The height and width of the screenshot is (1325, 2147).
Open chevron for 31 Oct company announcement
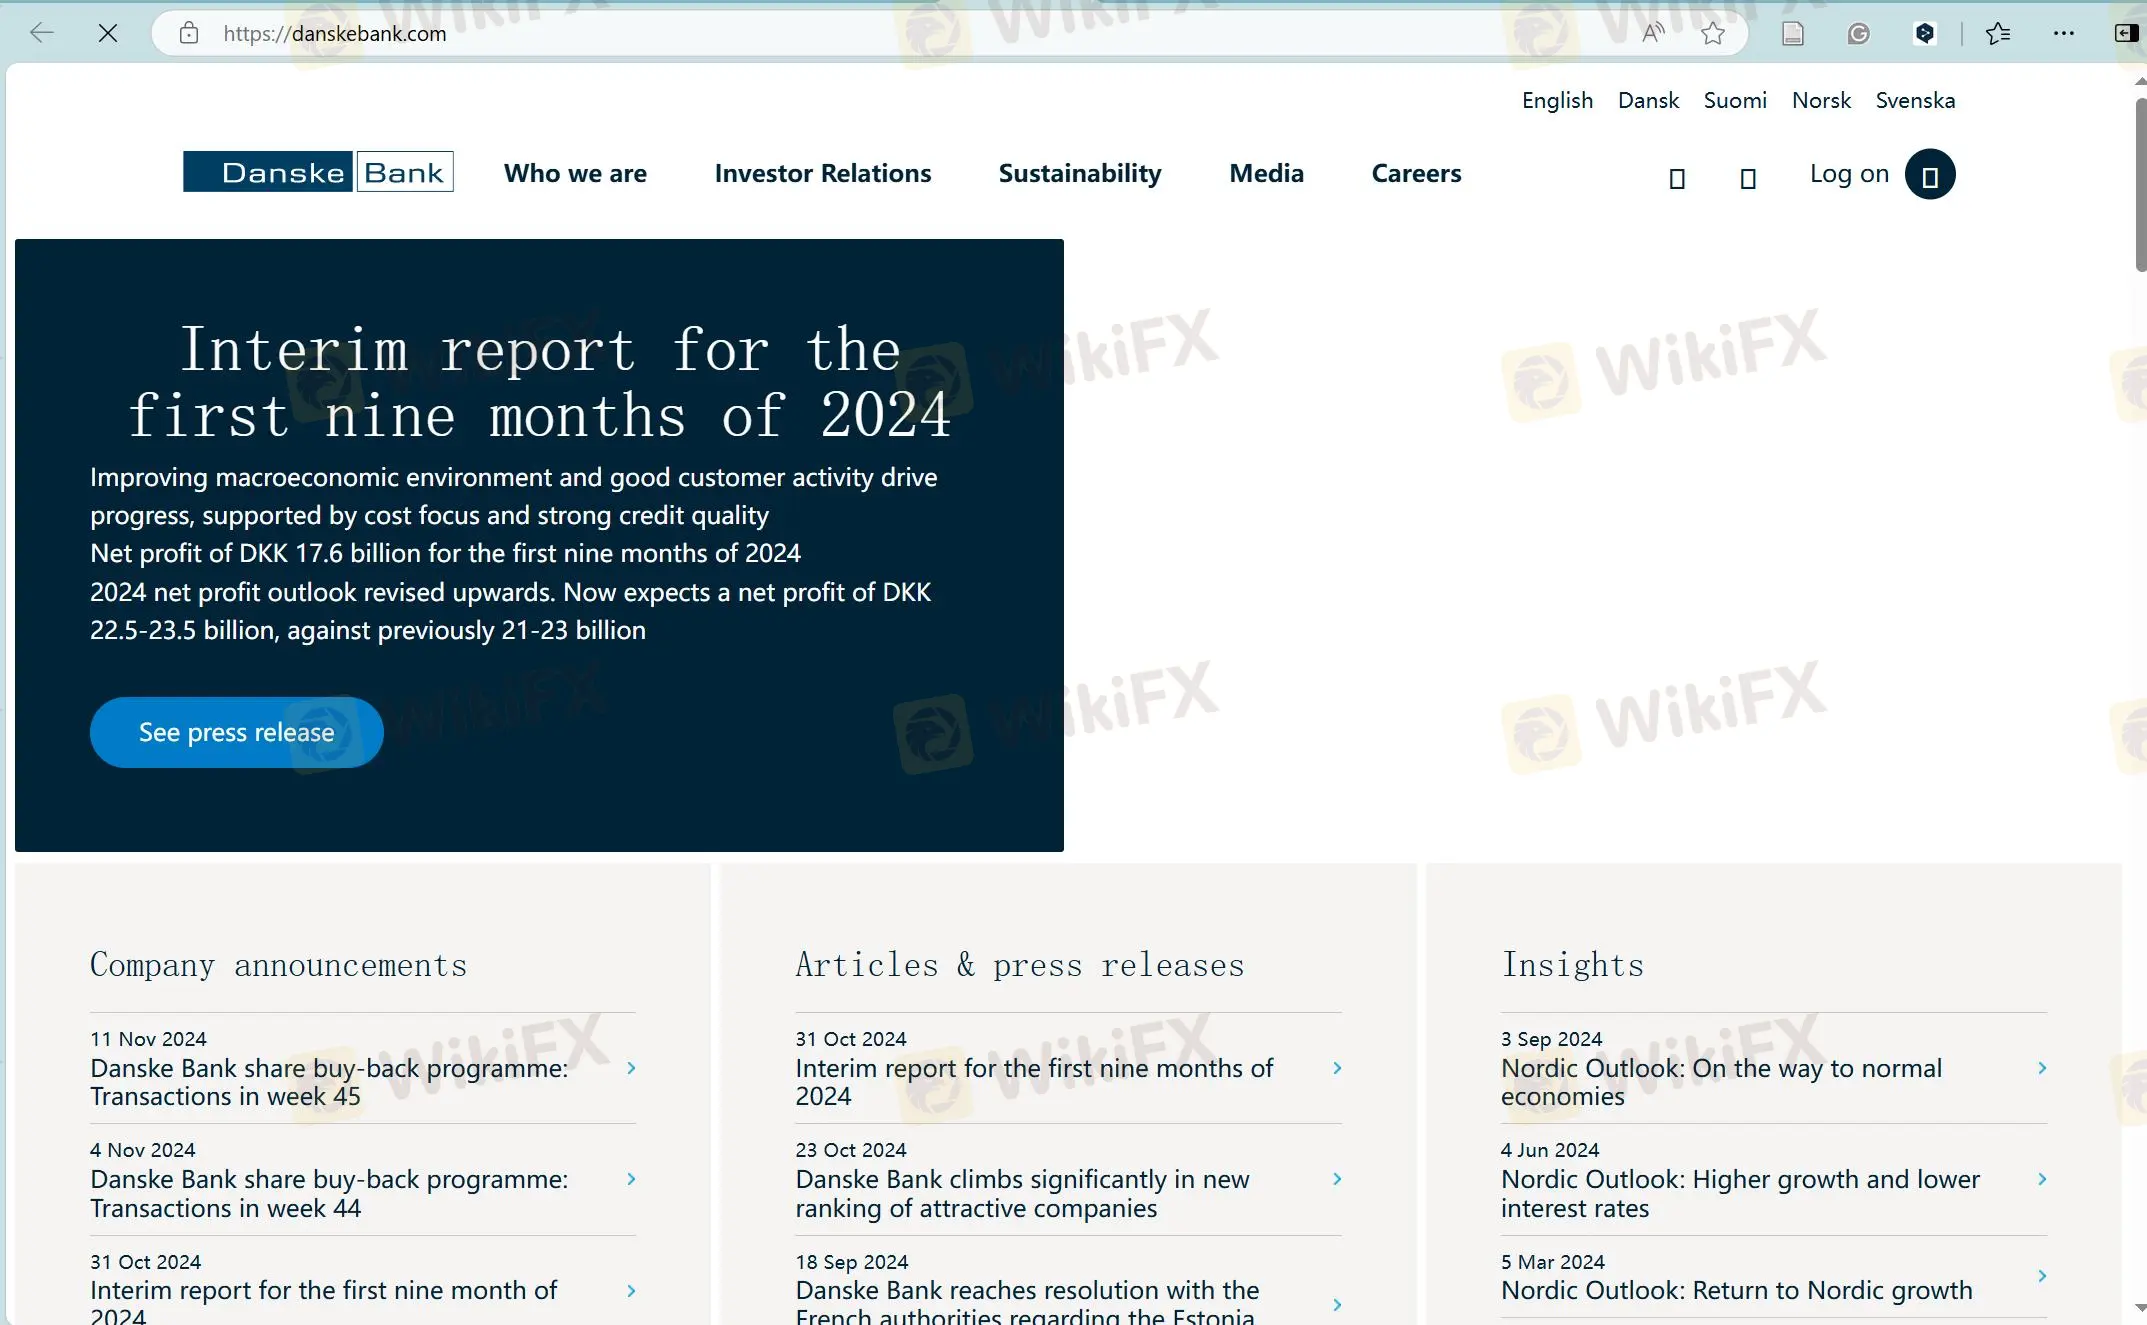[x=631, y=1291]
